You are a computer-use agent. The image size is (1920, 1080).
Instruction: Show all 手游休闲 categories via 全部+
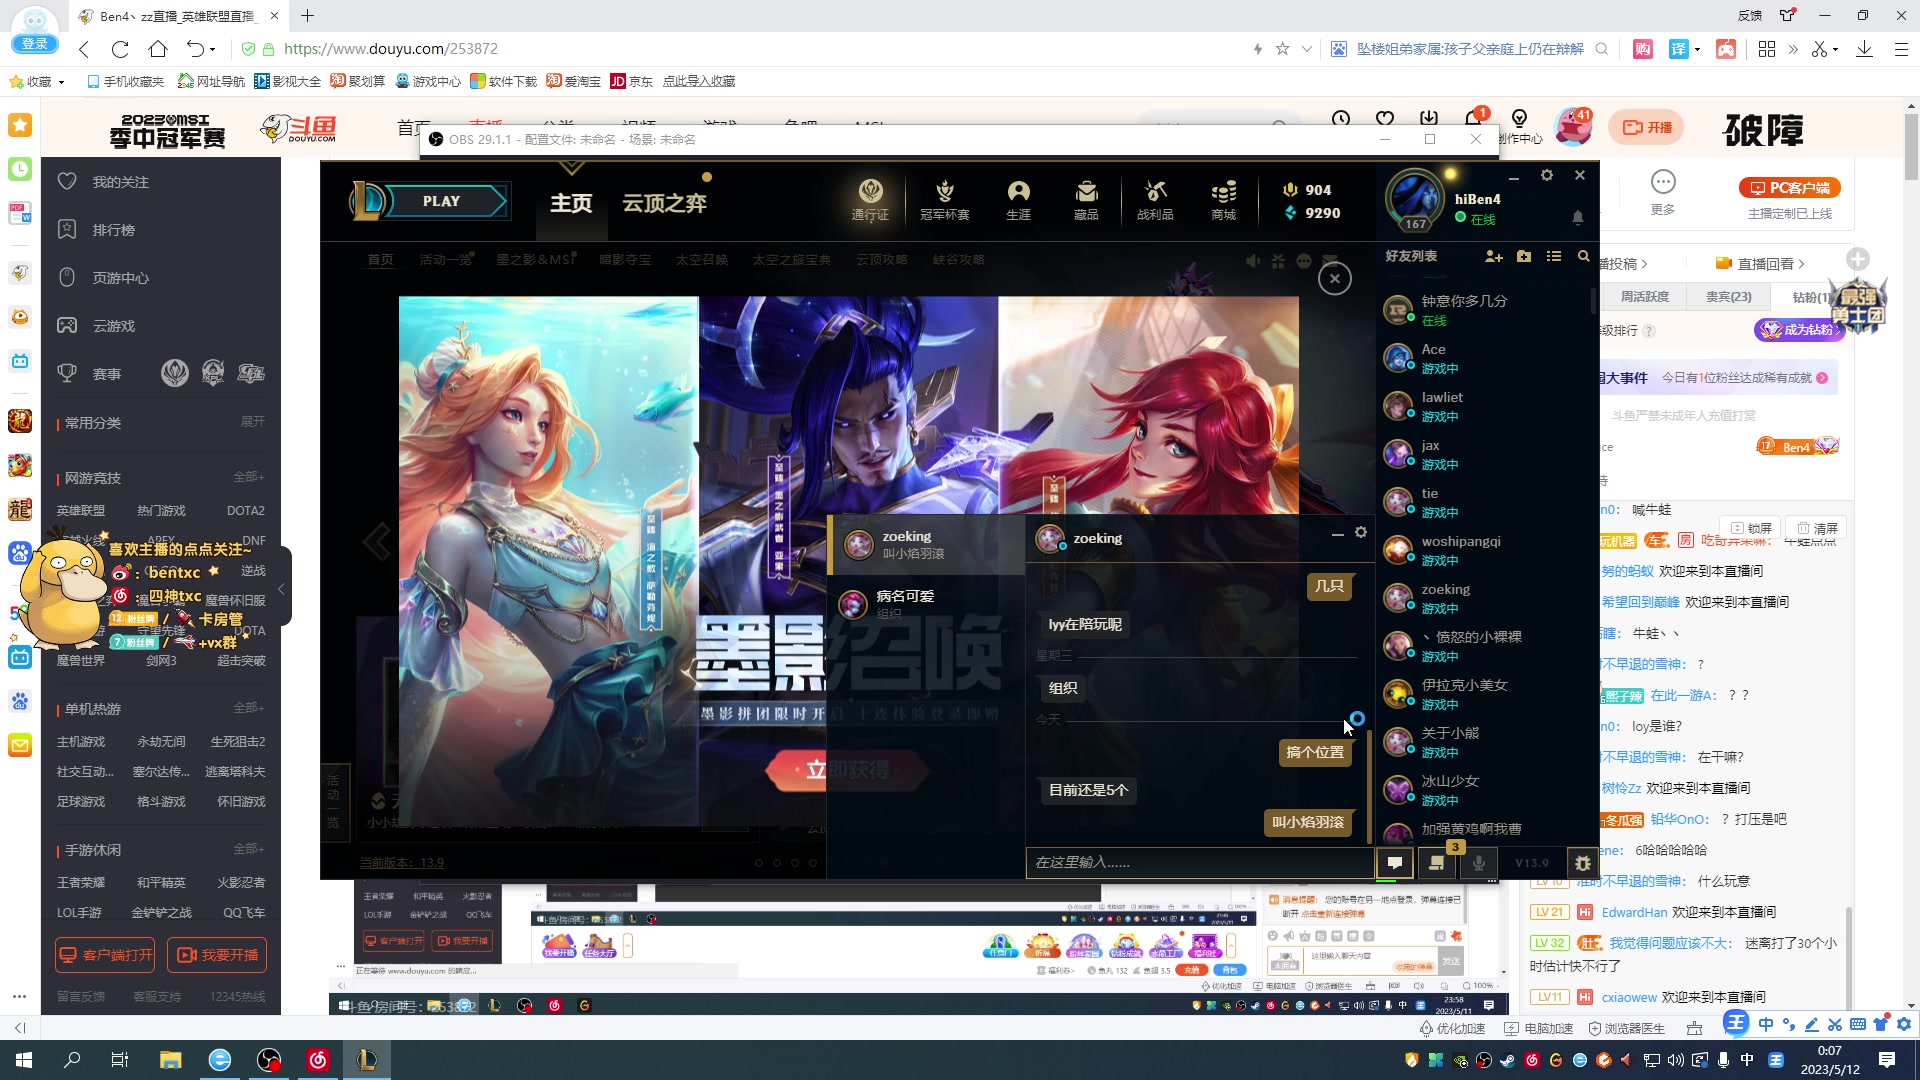(x=248, y=849)
